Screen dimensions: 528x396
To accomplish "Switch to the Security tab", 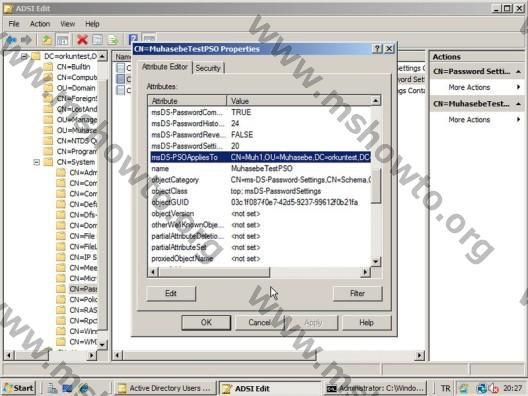I will (208, 68).
